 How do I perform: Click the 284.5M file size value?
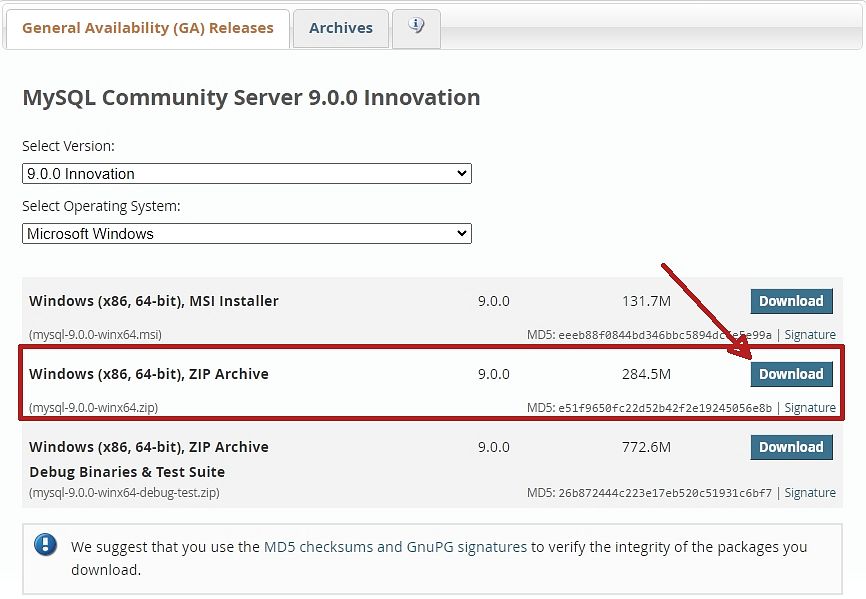tap(646, 374)
